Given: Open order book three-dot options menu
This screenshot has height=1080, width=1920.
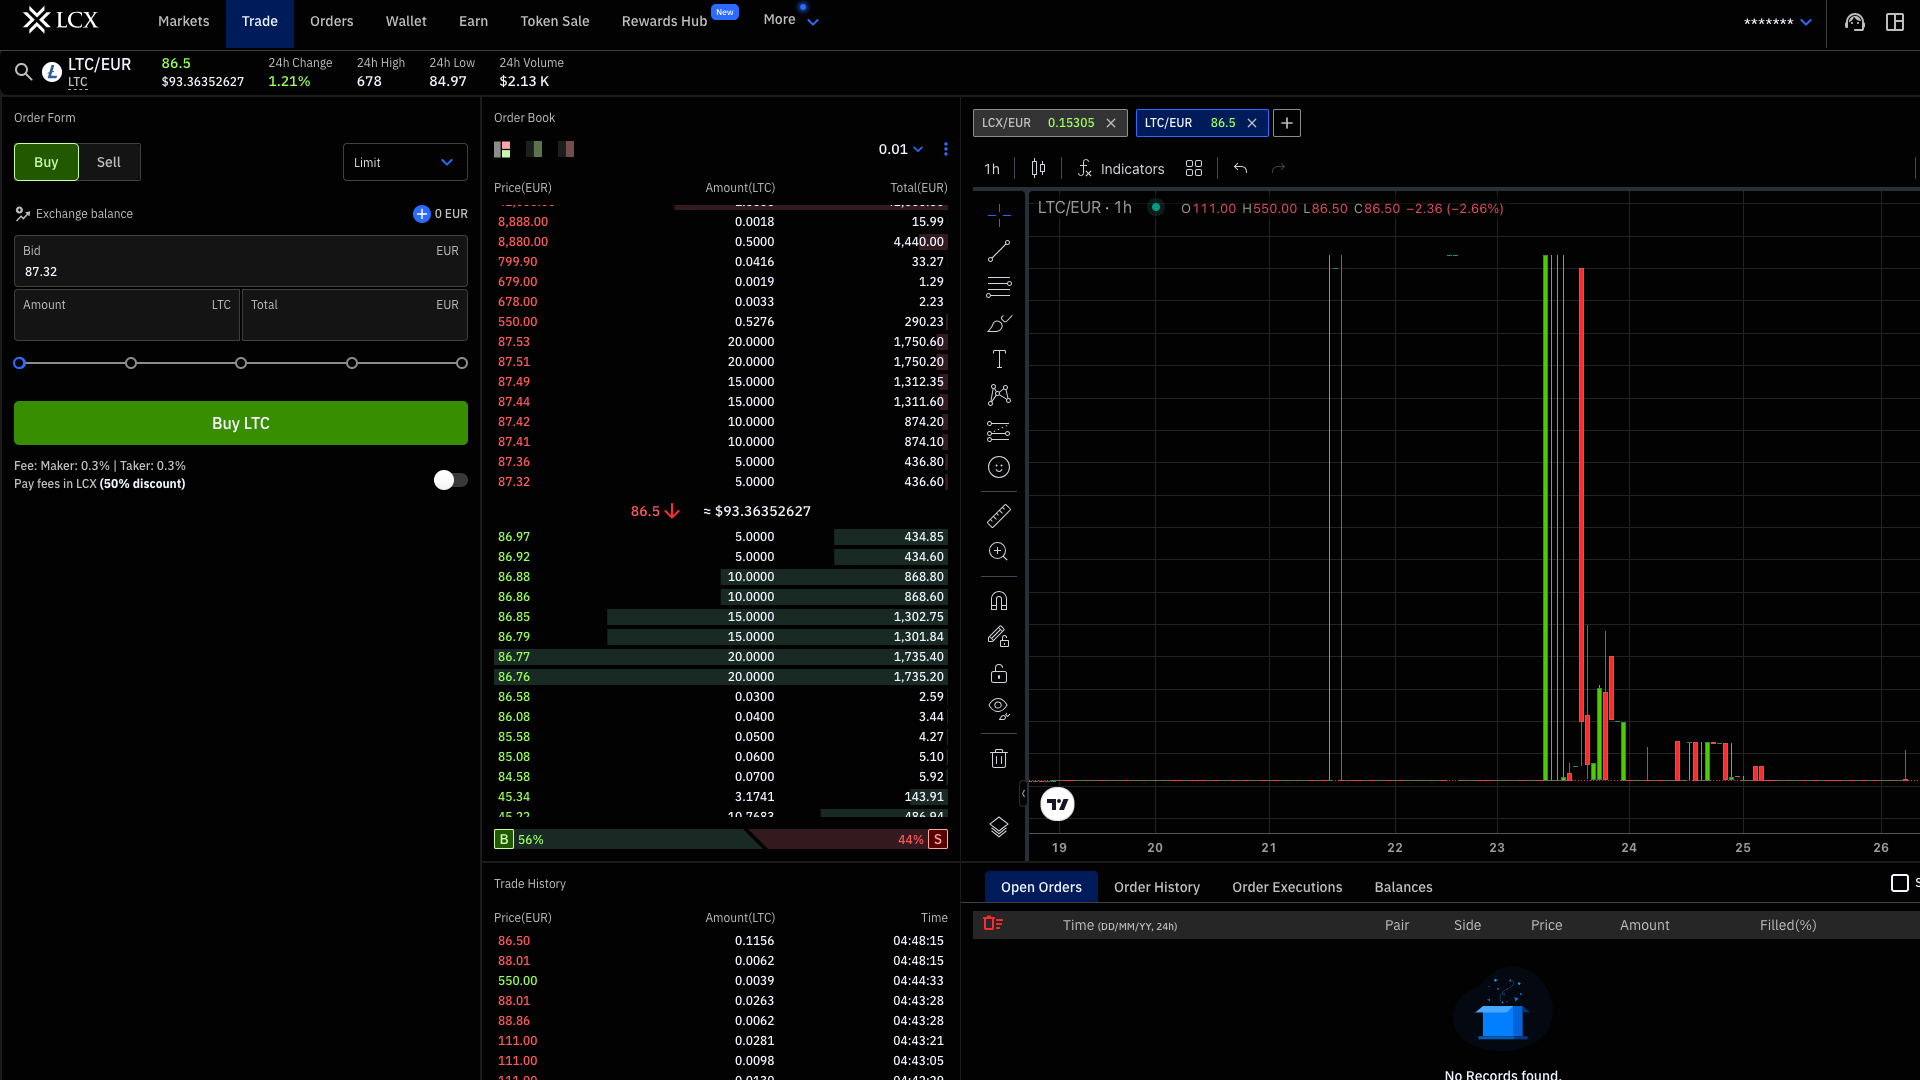Looking at the screenshot, I should coord(946,149).
